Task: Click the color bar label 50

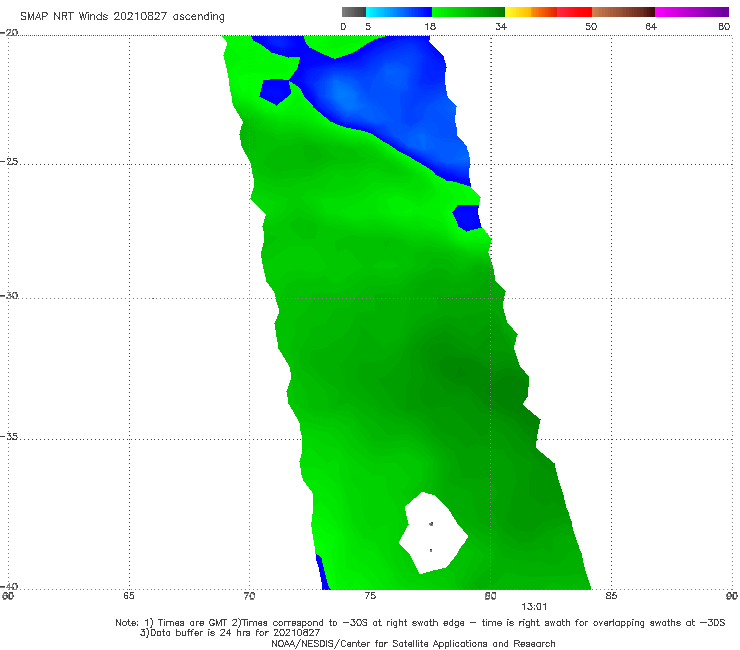Action: [x=591, y=27]
